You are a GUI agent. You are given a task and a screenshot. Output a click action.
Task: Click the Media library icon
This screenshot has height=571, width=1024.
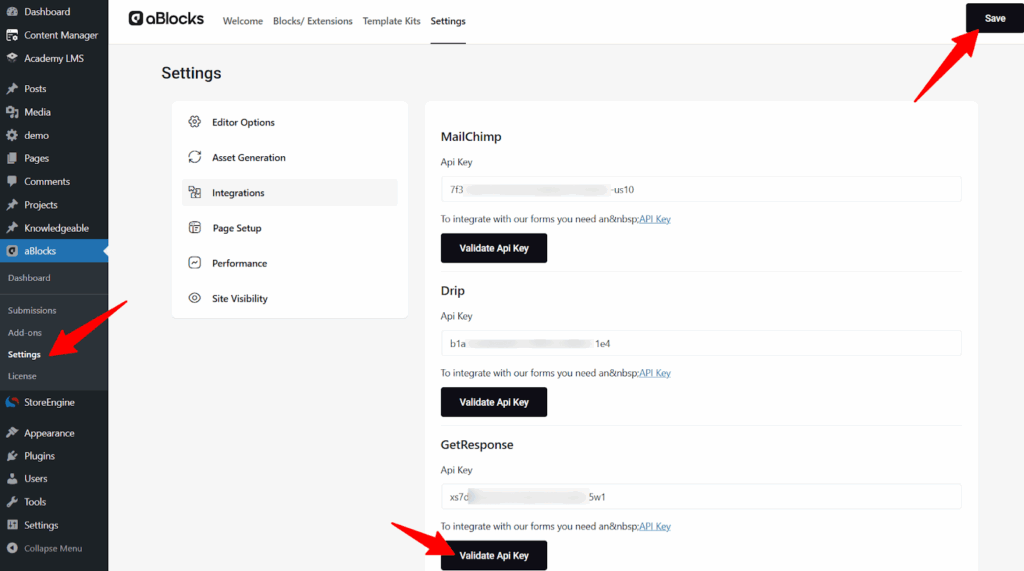(12, 112)
